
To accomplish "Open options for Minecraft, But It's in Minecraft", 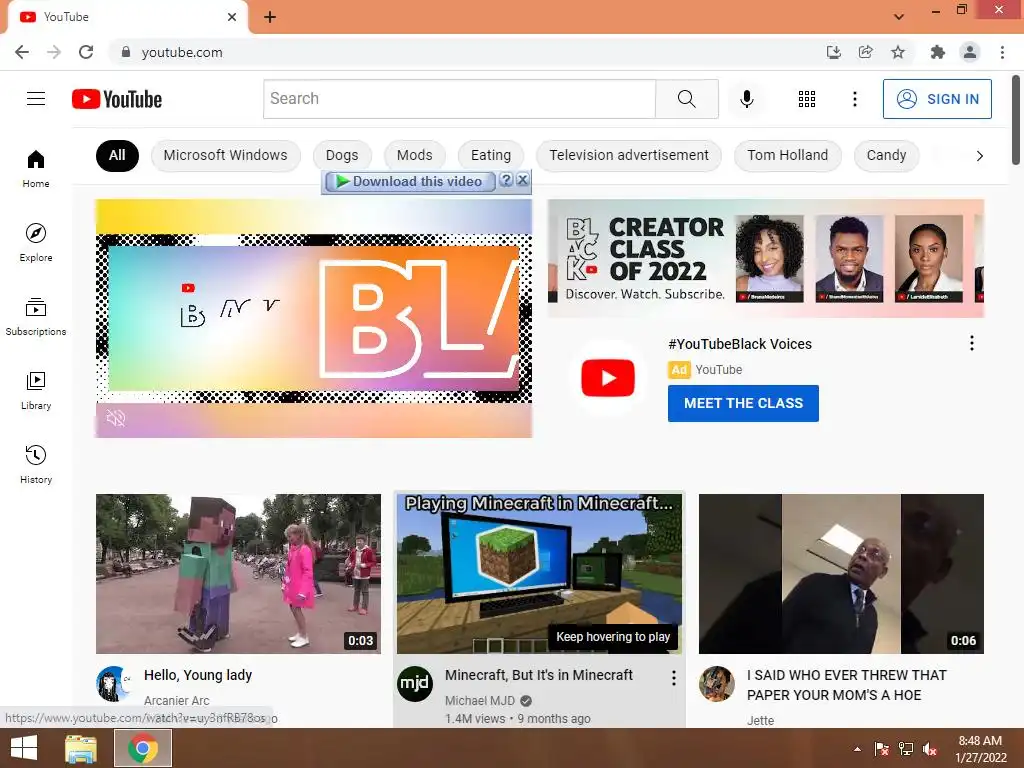I will 673,678.
